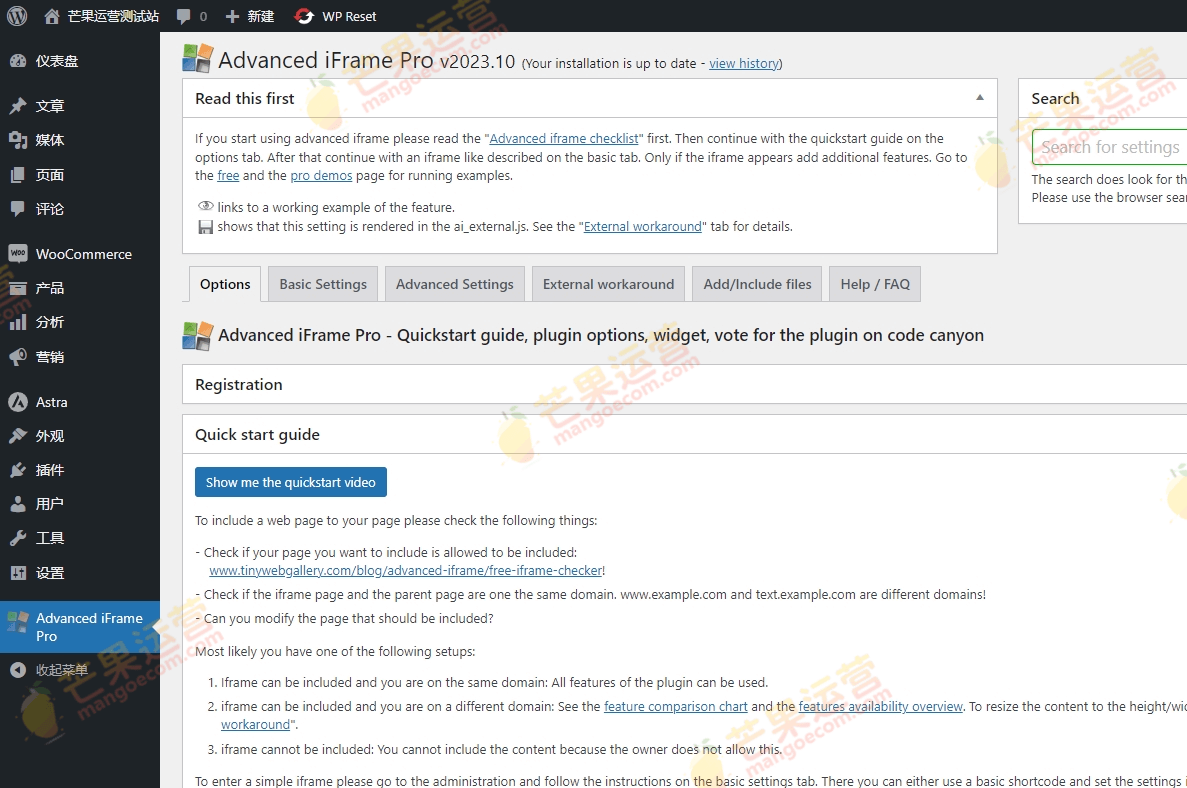Screen dimensions: 1187x788
Task: Open the 媒体 (Media) sidebar item
Action: click(x=46, y=140)
